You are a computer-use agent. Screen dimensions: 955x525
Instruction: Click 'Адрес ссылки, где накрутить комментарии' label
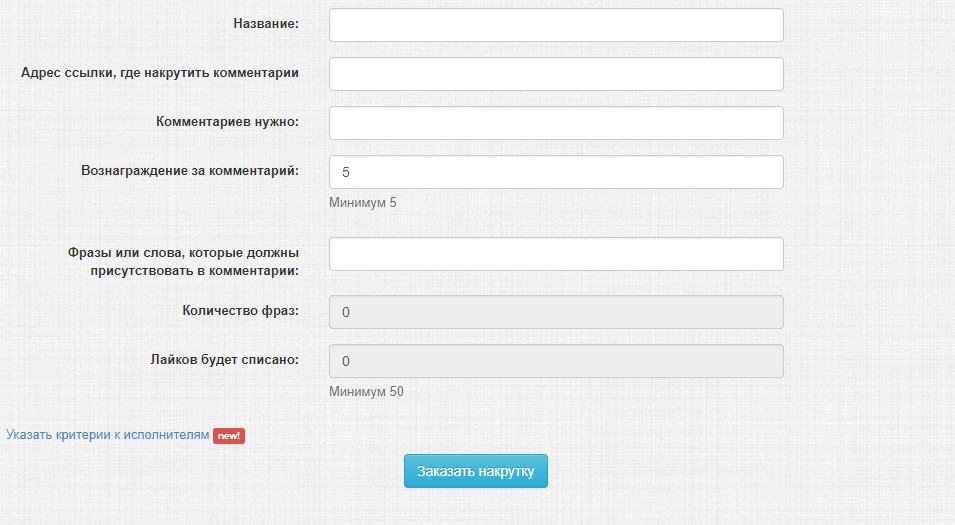click(160, 72)
